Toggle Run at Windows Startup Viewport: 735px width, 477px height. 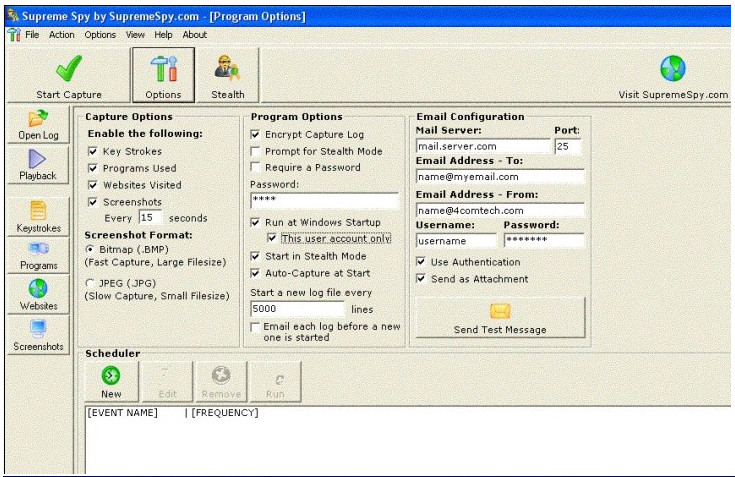click(255, 222)
